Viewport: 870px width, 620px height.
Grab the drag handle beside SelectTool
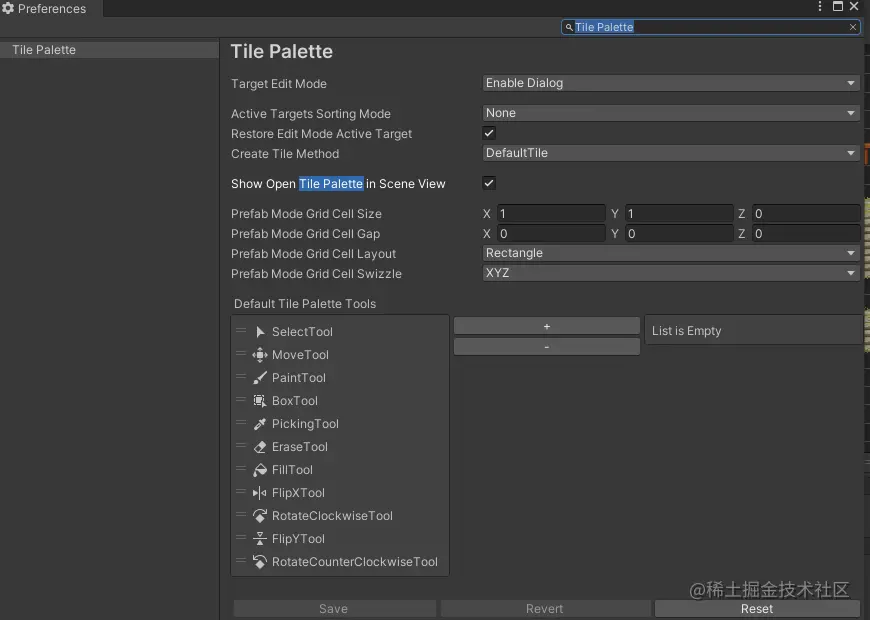[241, 330]
